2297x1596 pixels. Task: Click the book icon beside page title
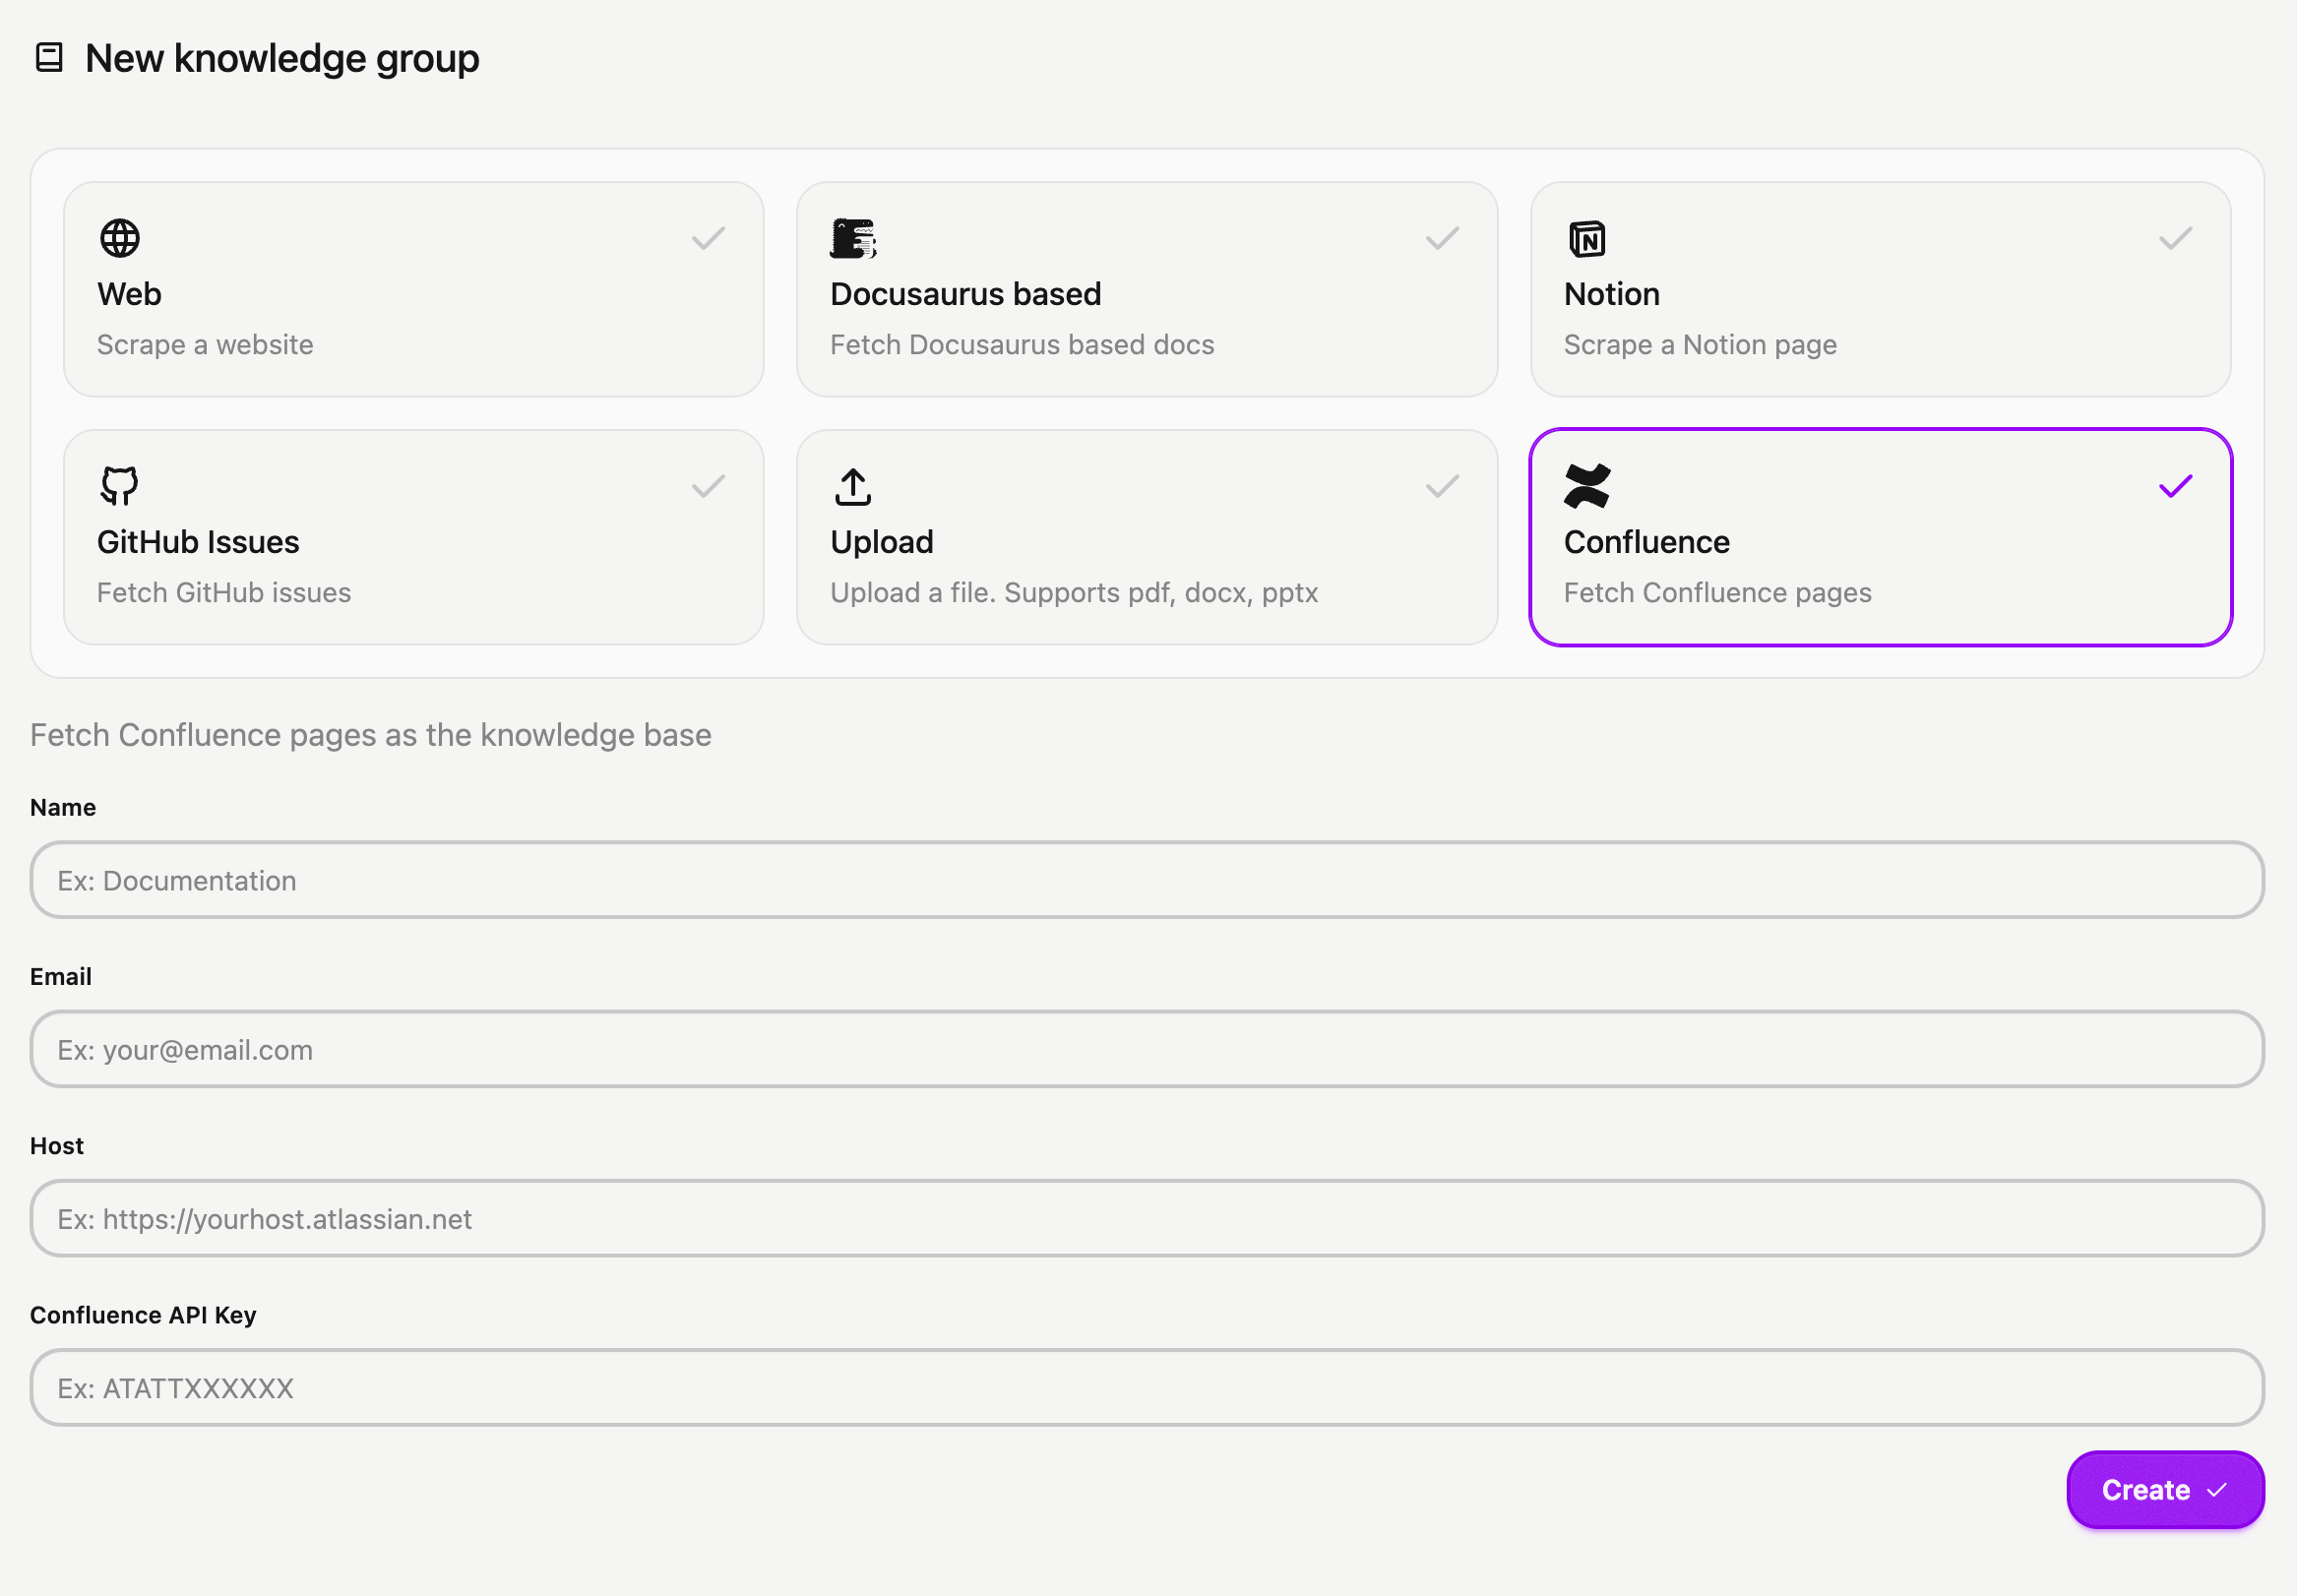pos(49,58)
